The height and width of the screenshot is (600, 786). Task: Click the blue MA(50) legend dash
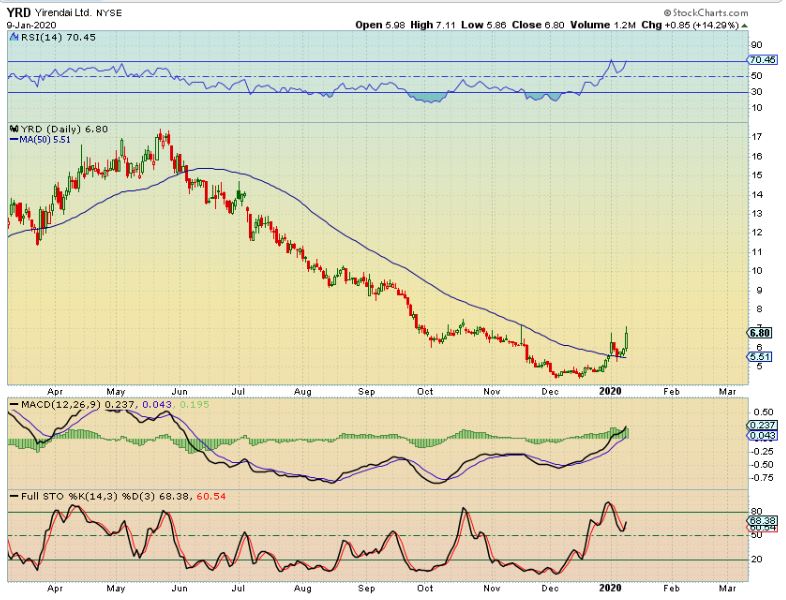[x=15, y=140]
